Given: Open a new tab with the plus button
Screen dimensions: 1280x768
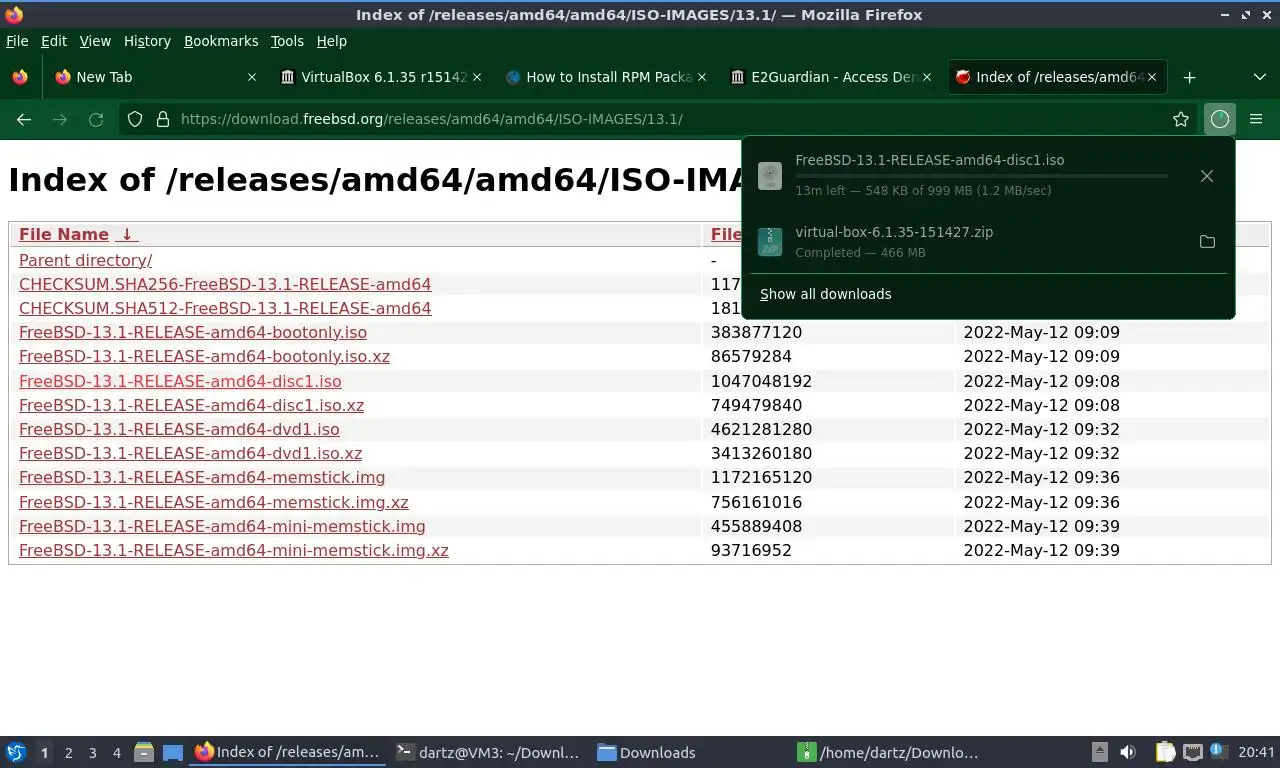Looking at the screenshot, I should pos(1189,77).
